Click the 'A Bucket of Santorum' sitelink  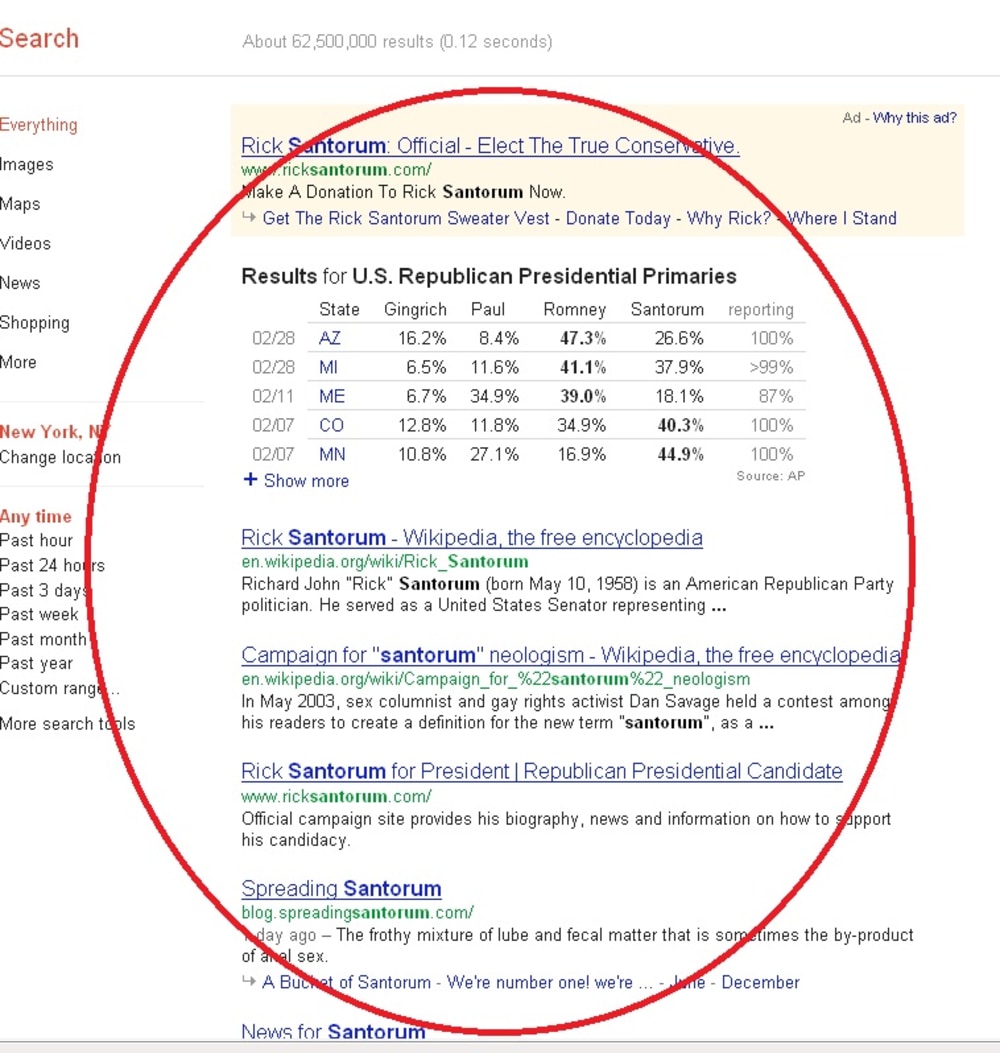click(347, 982)
